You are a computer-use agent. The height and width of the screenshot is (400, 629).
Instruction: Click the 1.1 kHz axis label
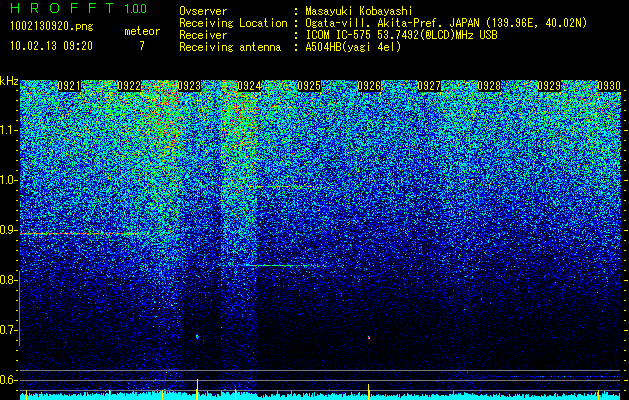(x=8, y=130)
